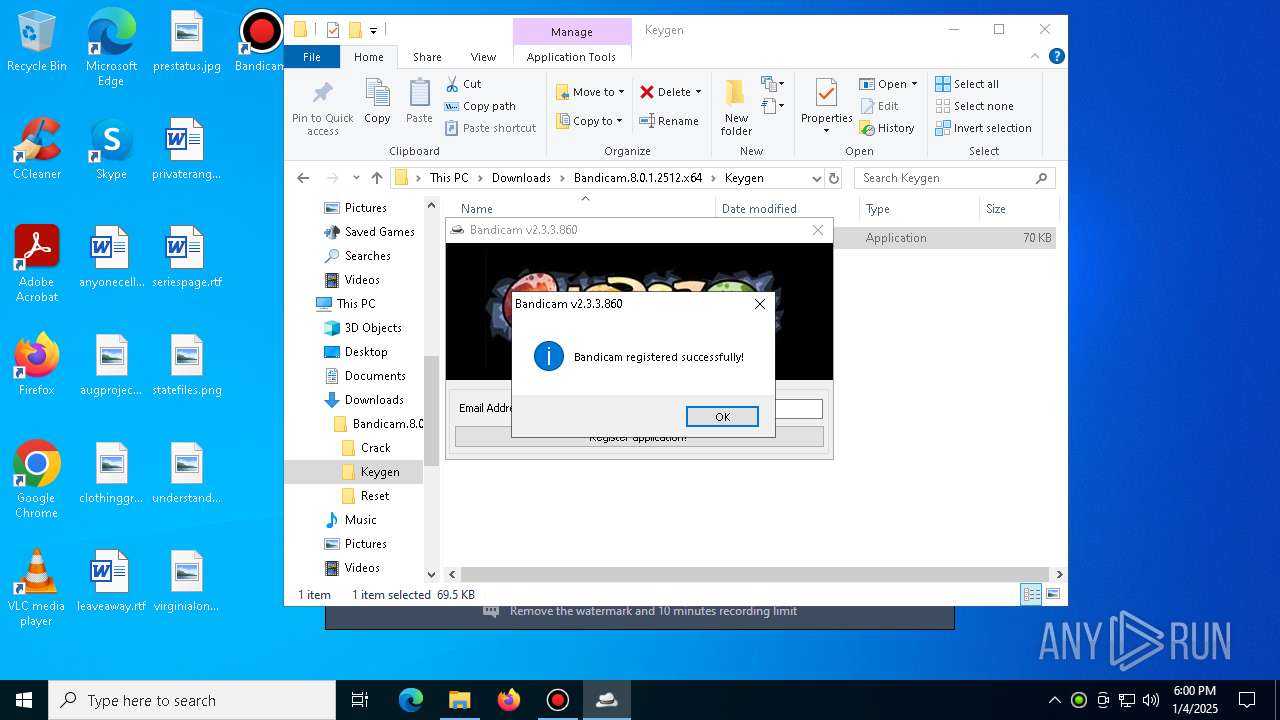Open the File menu tab
This screenshot has height=720, width=1280.
(x=312, y=57)
